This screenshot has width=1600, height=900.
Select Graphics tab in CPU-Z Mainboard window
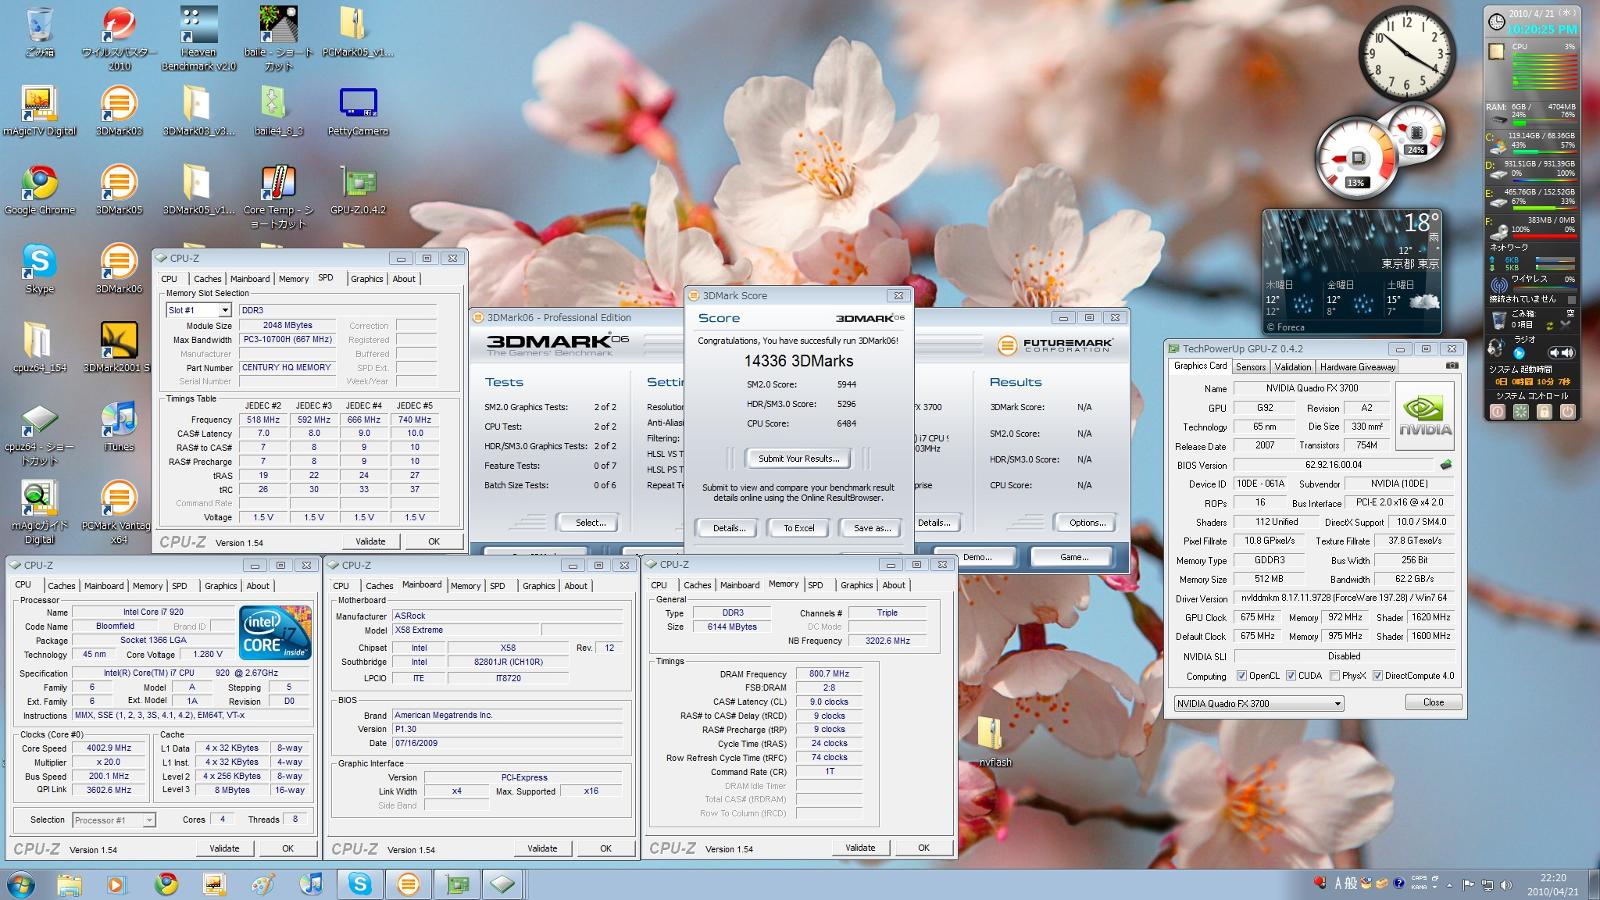(538, 586)
